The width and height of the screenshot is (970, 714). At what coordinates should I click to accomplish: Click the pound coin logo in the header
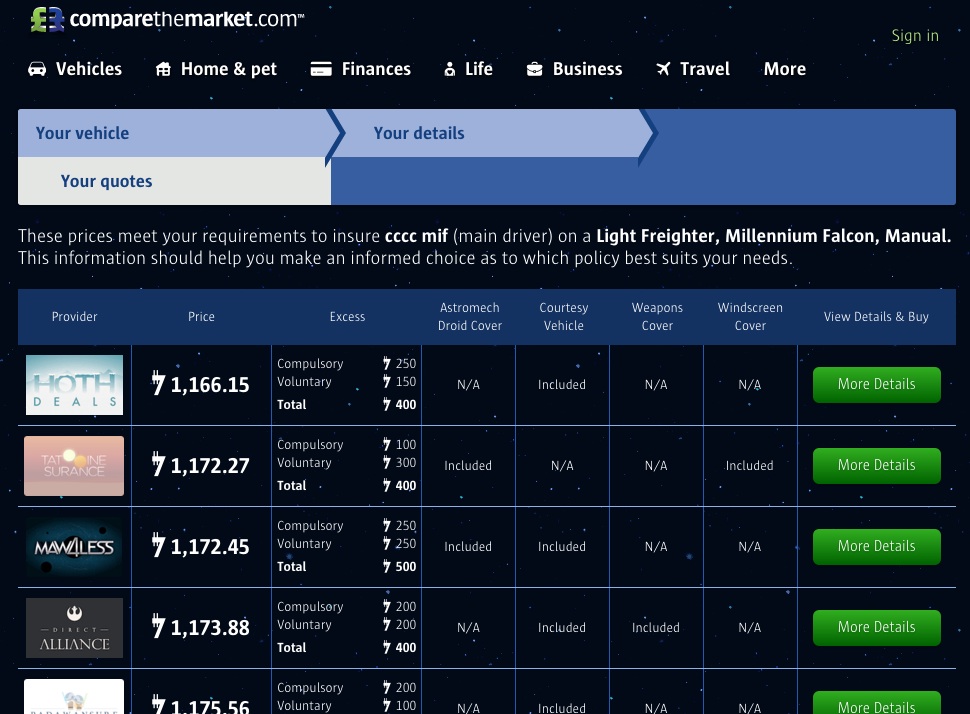point(47,18)
